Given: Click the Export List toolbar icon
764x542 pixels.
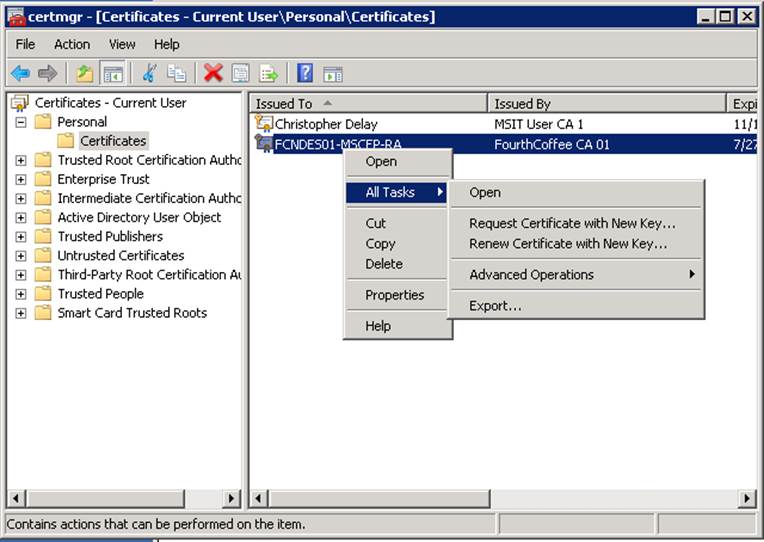Looking at the screenshot, I should [268, 73].
